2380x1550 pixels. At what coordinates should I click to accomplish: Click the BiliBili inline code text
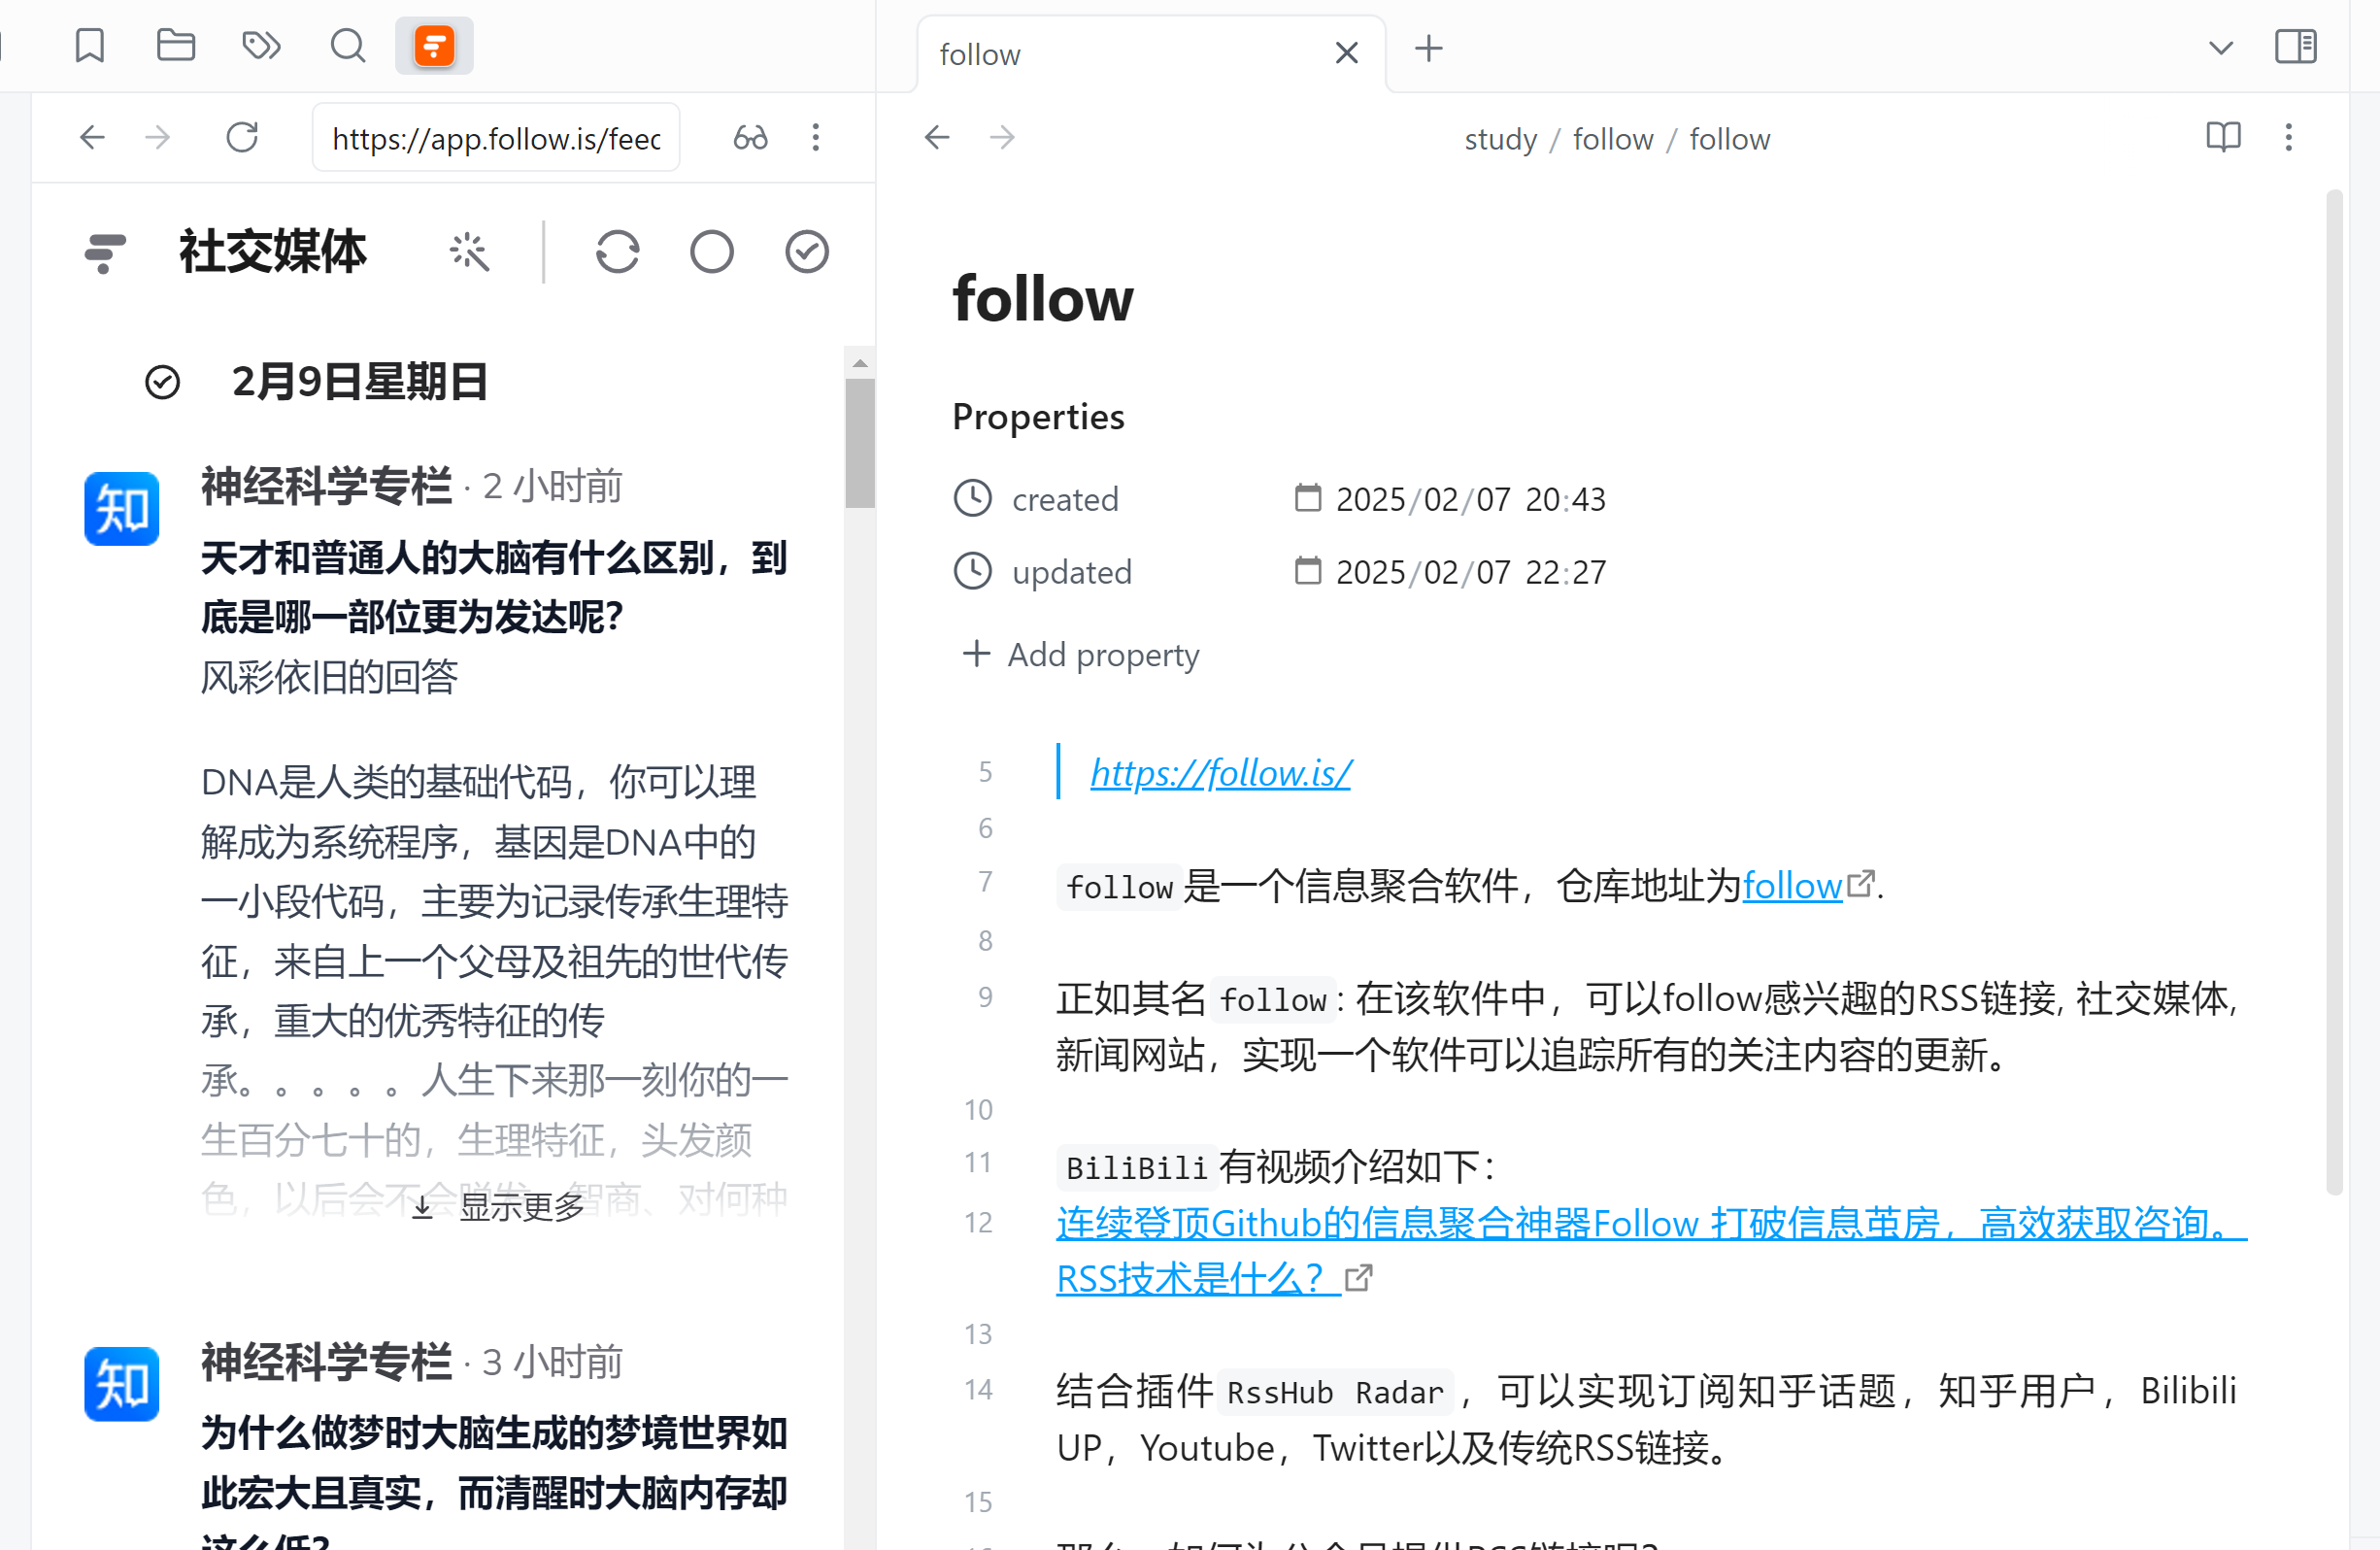click(x=1136, y=1167)
